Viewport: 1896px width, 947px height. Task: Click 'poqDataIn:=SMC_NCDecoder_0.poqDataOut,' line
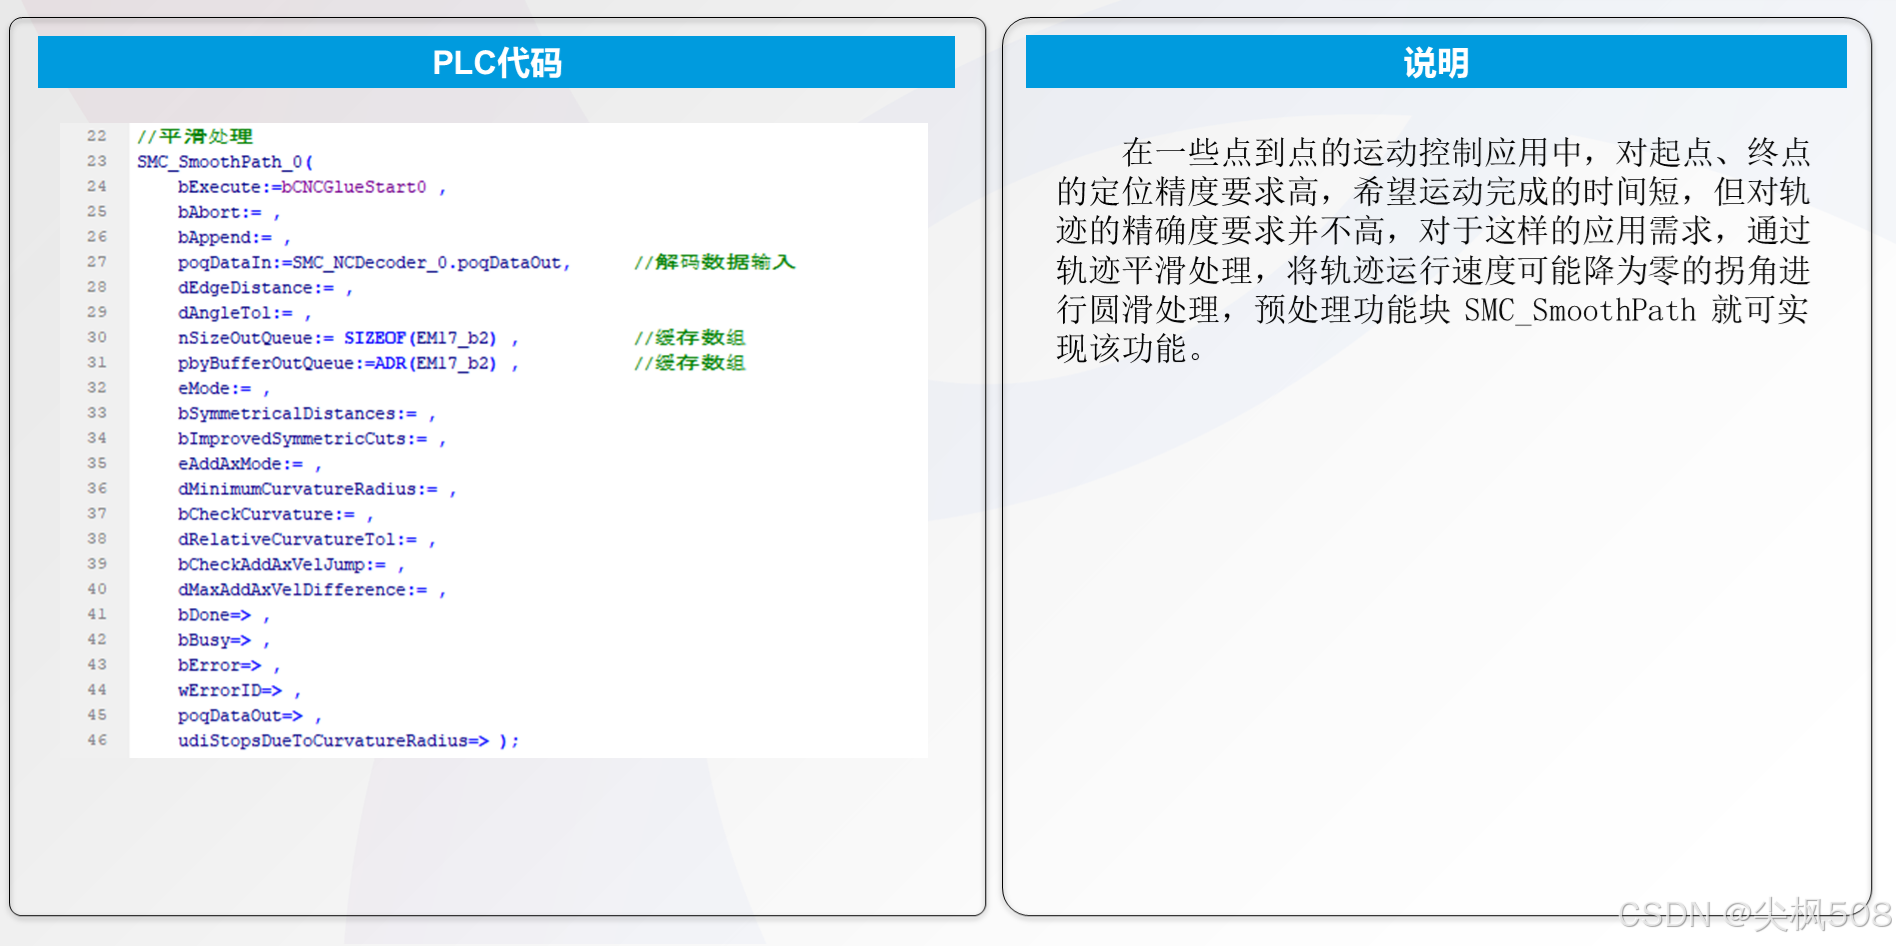[x=374, y=262]
